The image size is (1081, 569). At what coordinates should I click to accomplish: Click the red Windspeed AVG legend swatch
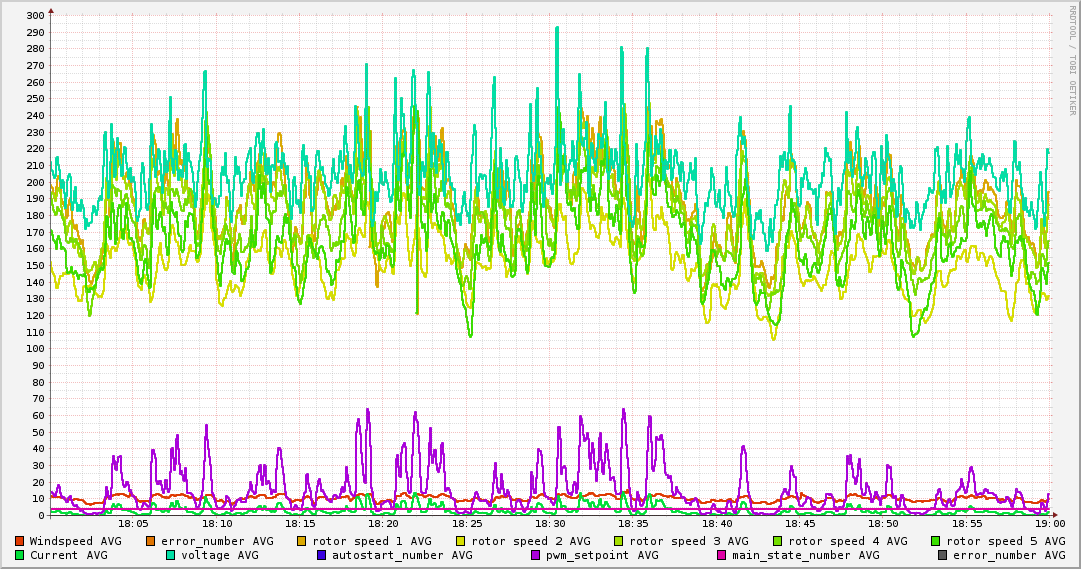19,541
